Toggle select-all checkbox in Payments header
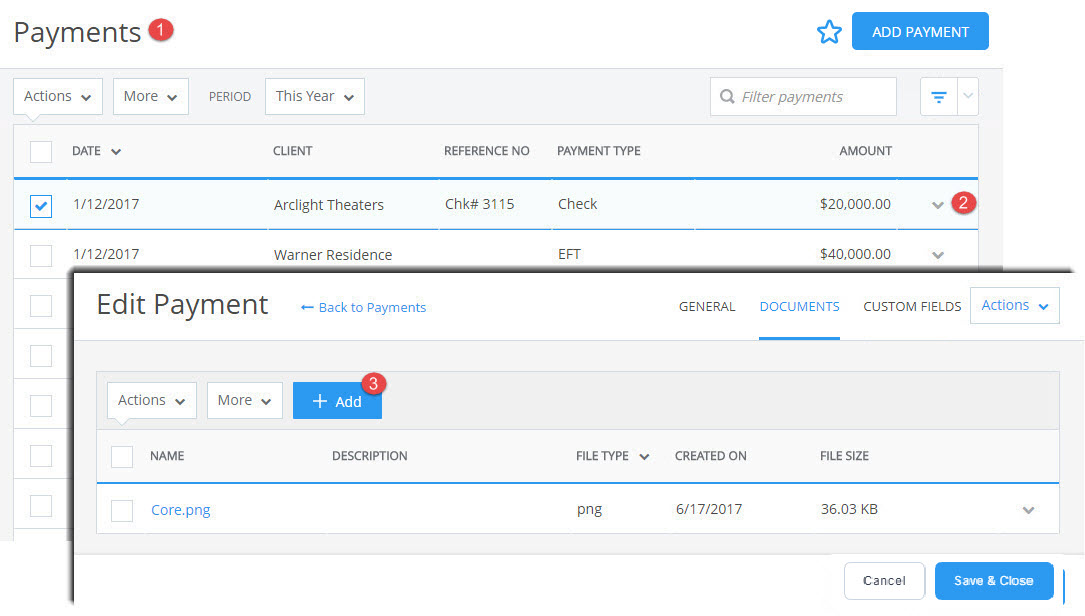1085x616 pixels. point(41,152)
